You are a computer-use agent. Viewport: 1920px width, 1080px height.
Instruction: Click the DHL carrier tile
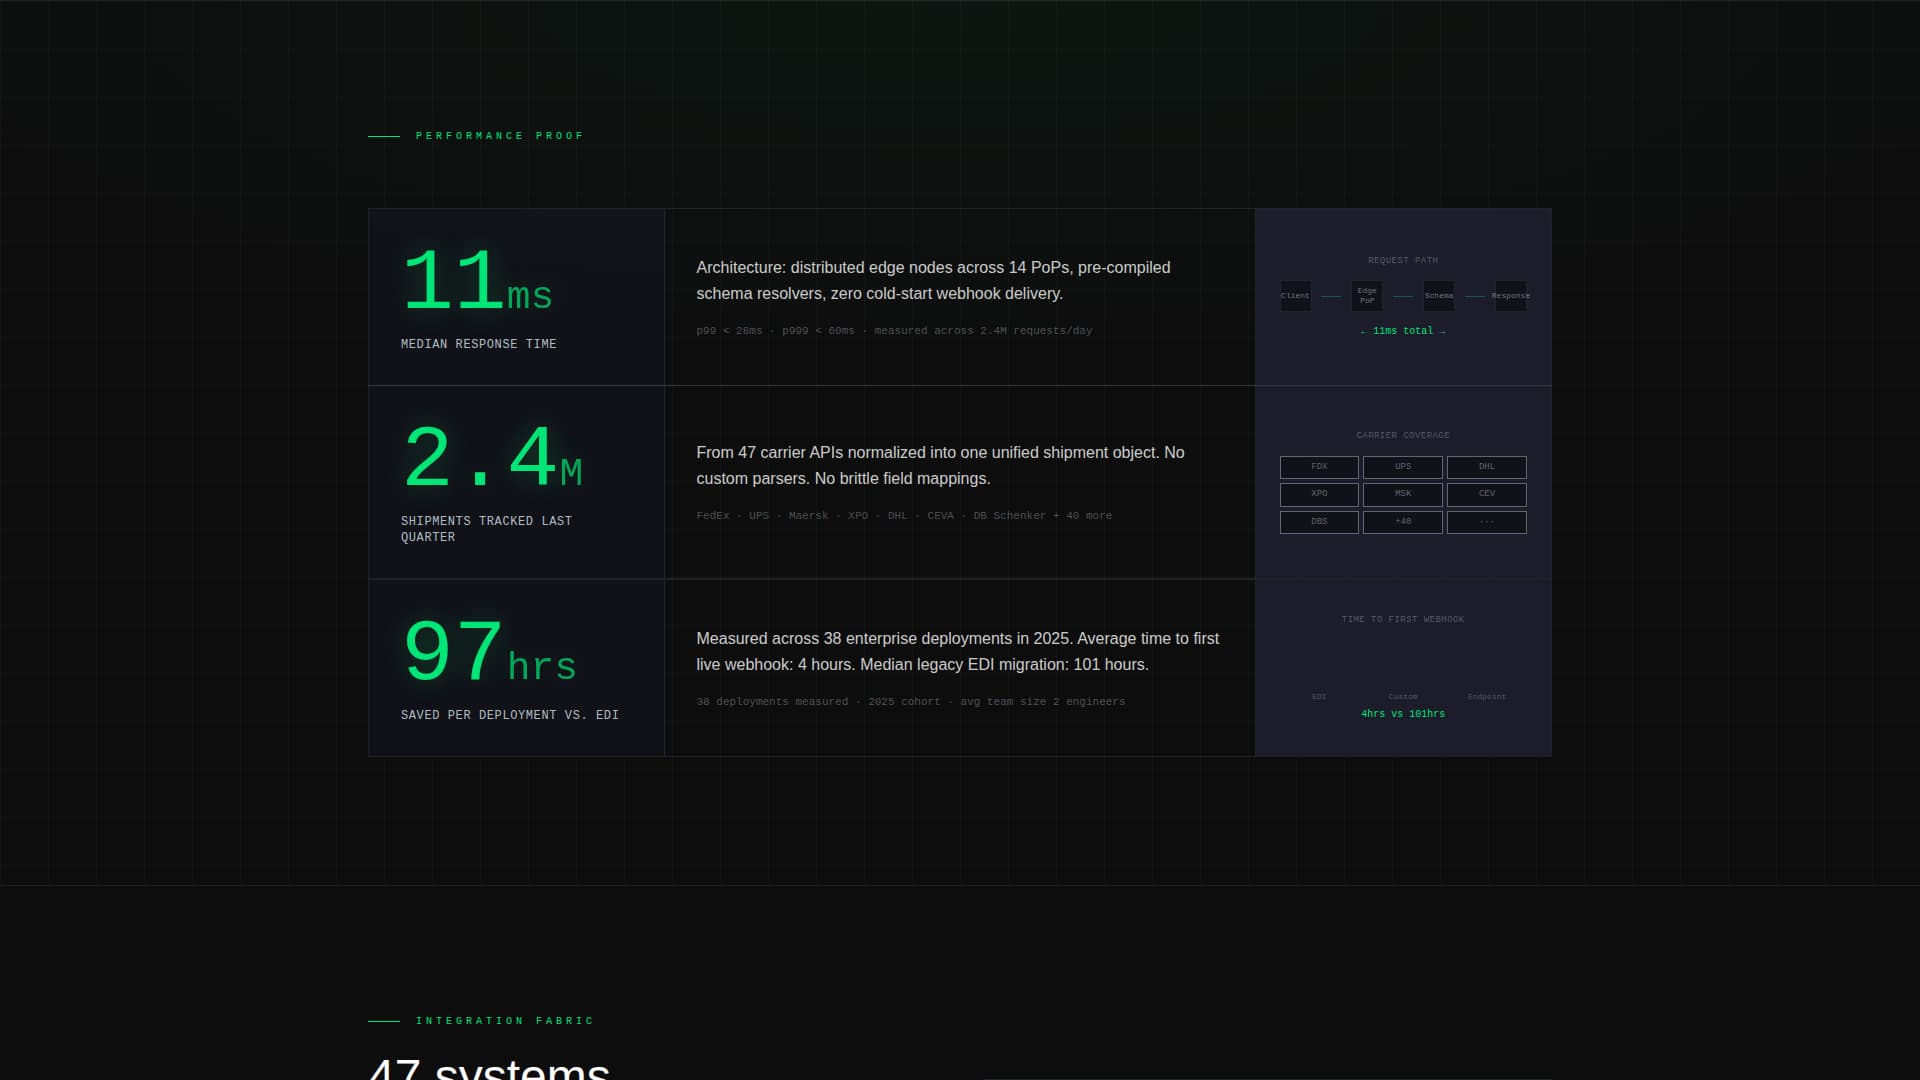(x=1486, y=467)
